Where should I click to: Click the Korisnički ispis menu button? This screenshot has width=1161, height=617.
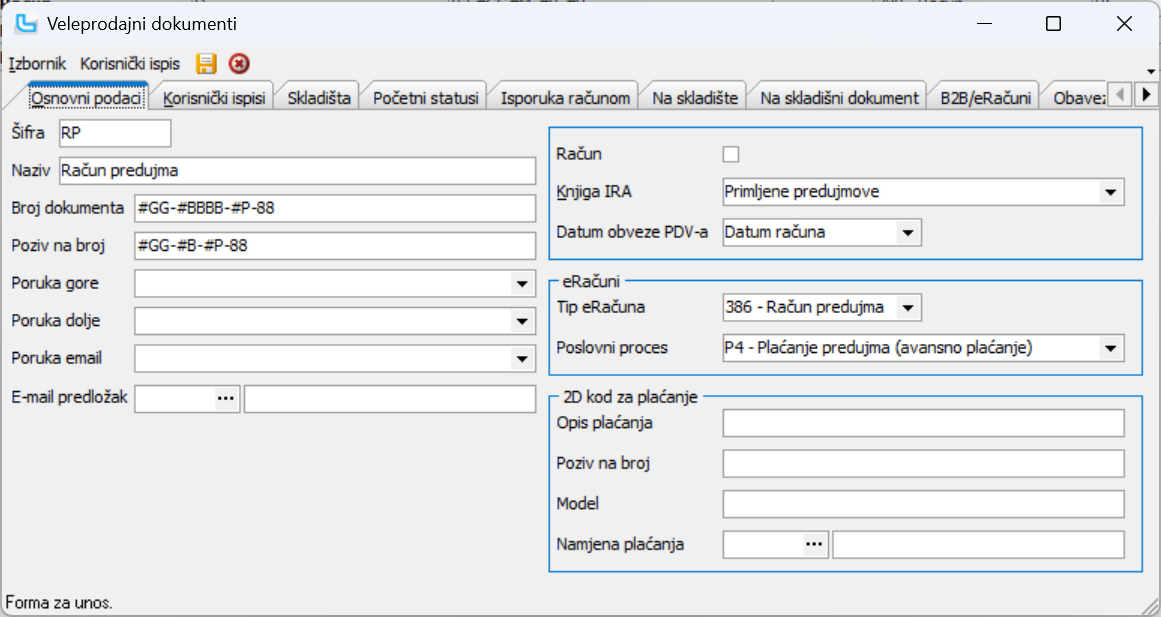(130, 64)
